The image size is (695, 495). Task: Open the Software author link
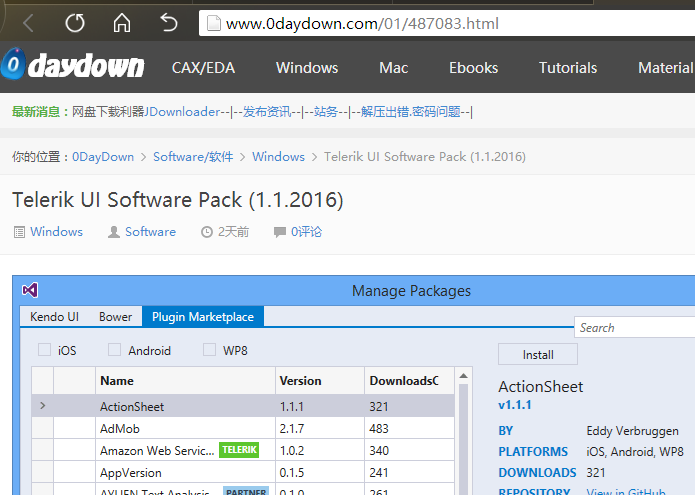click(x=150, y=232)
